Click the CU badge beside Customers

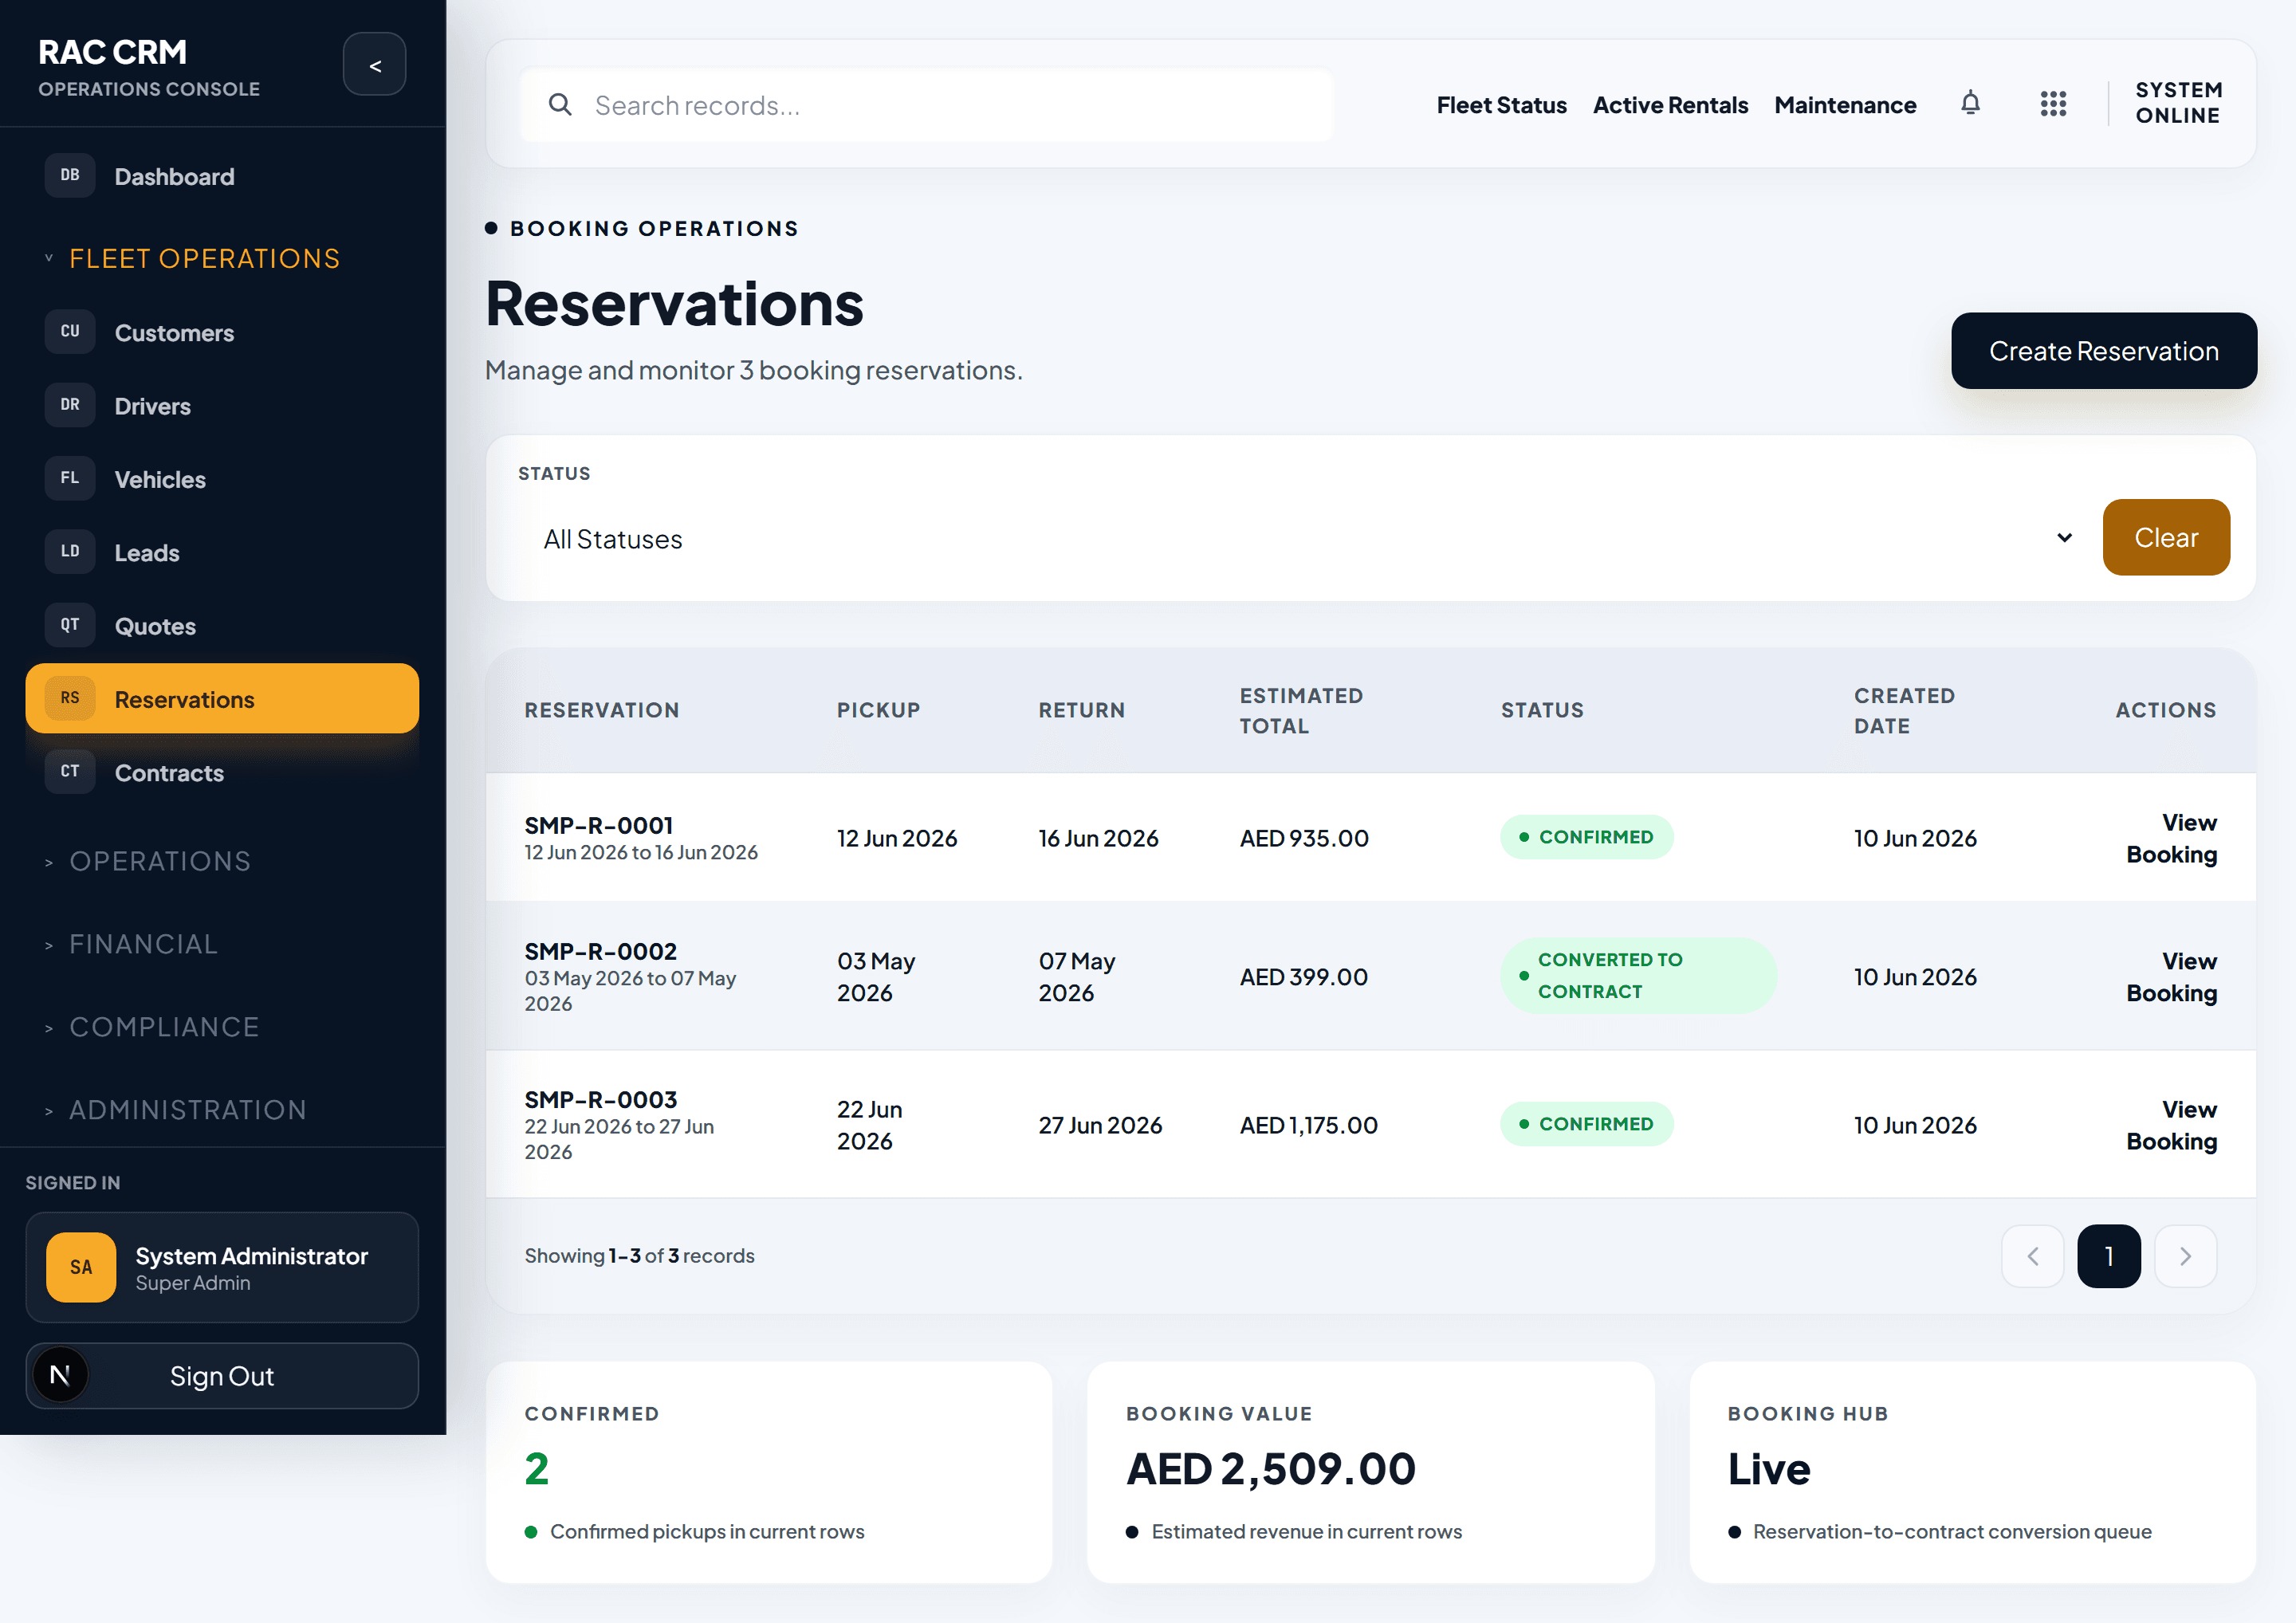[70, 332]
